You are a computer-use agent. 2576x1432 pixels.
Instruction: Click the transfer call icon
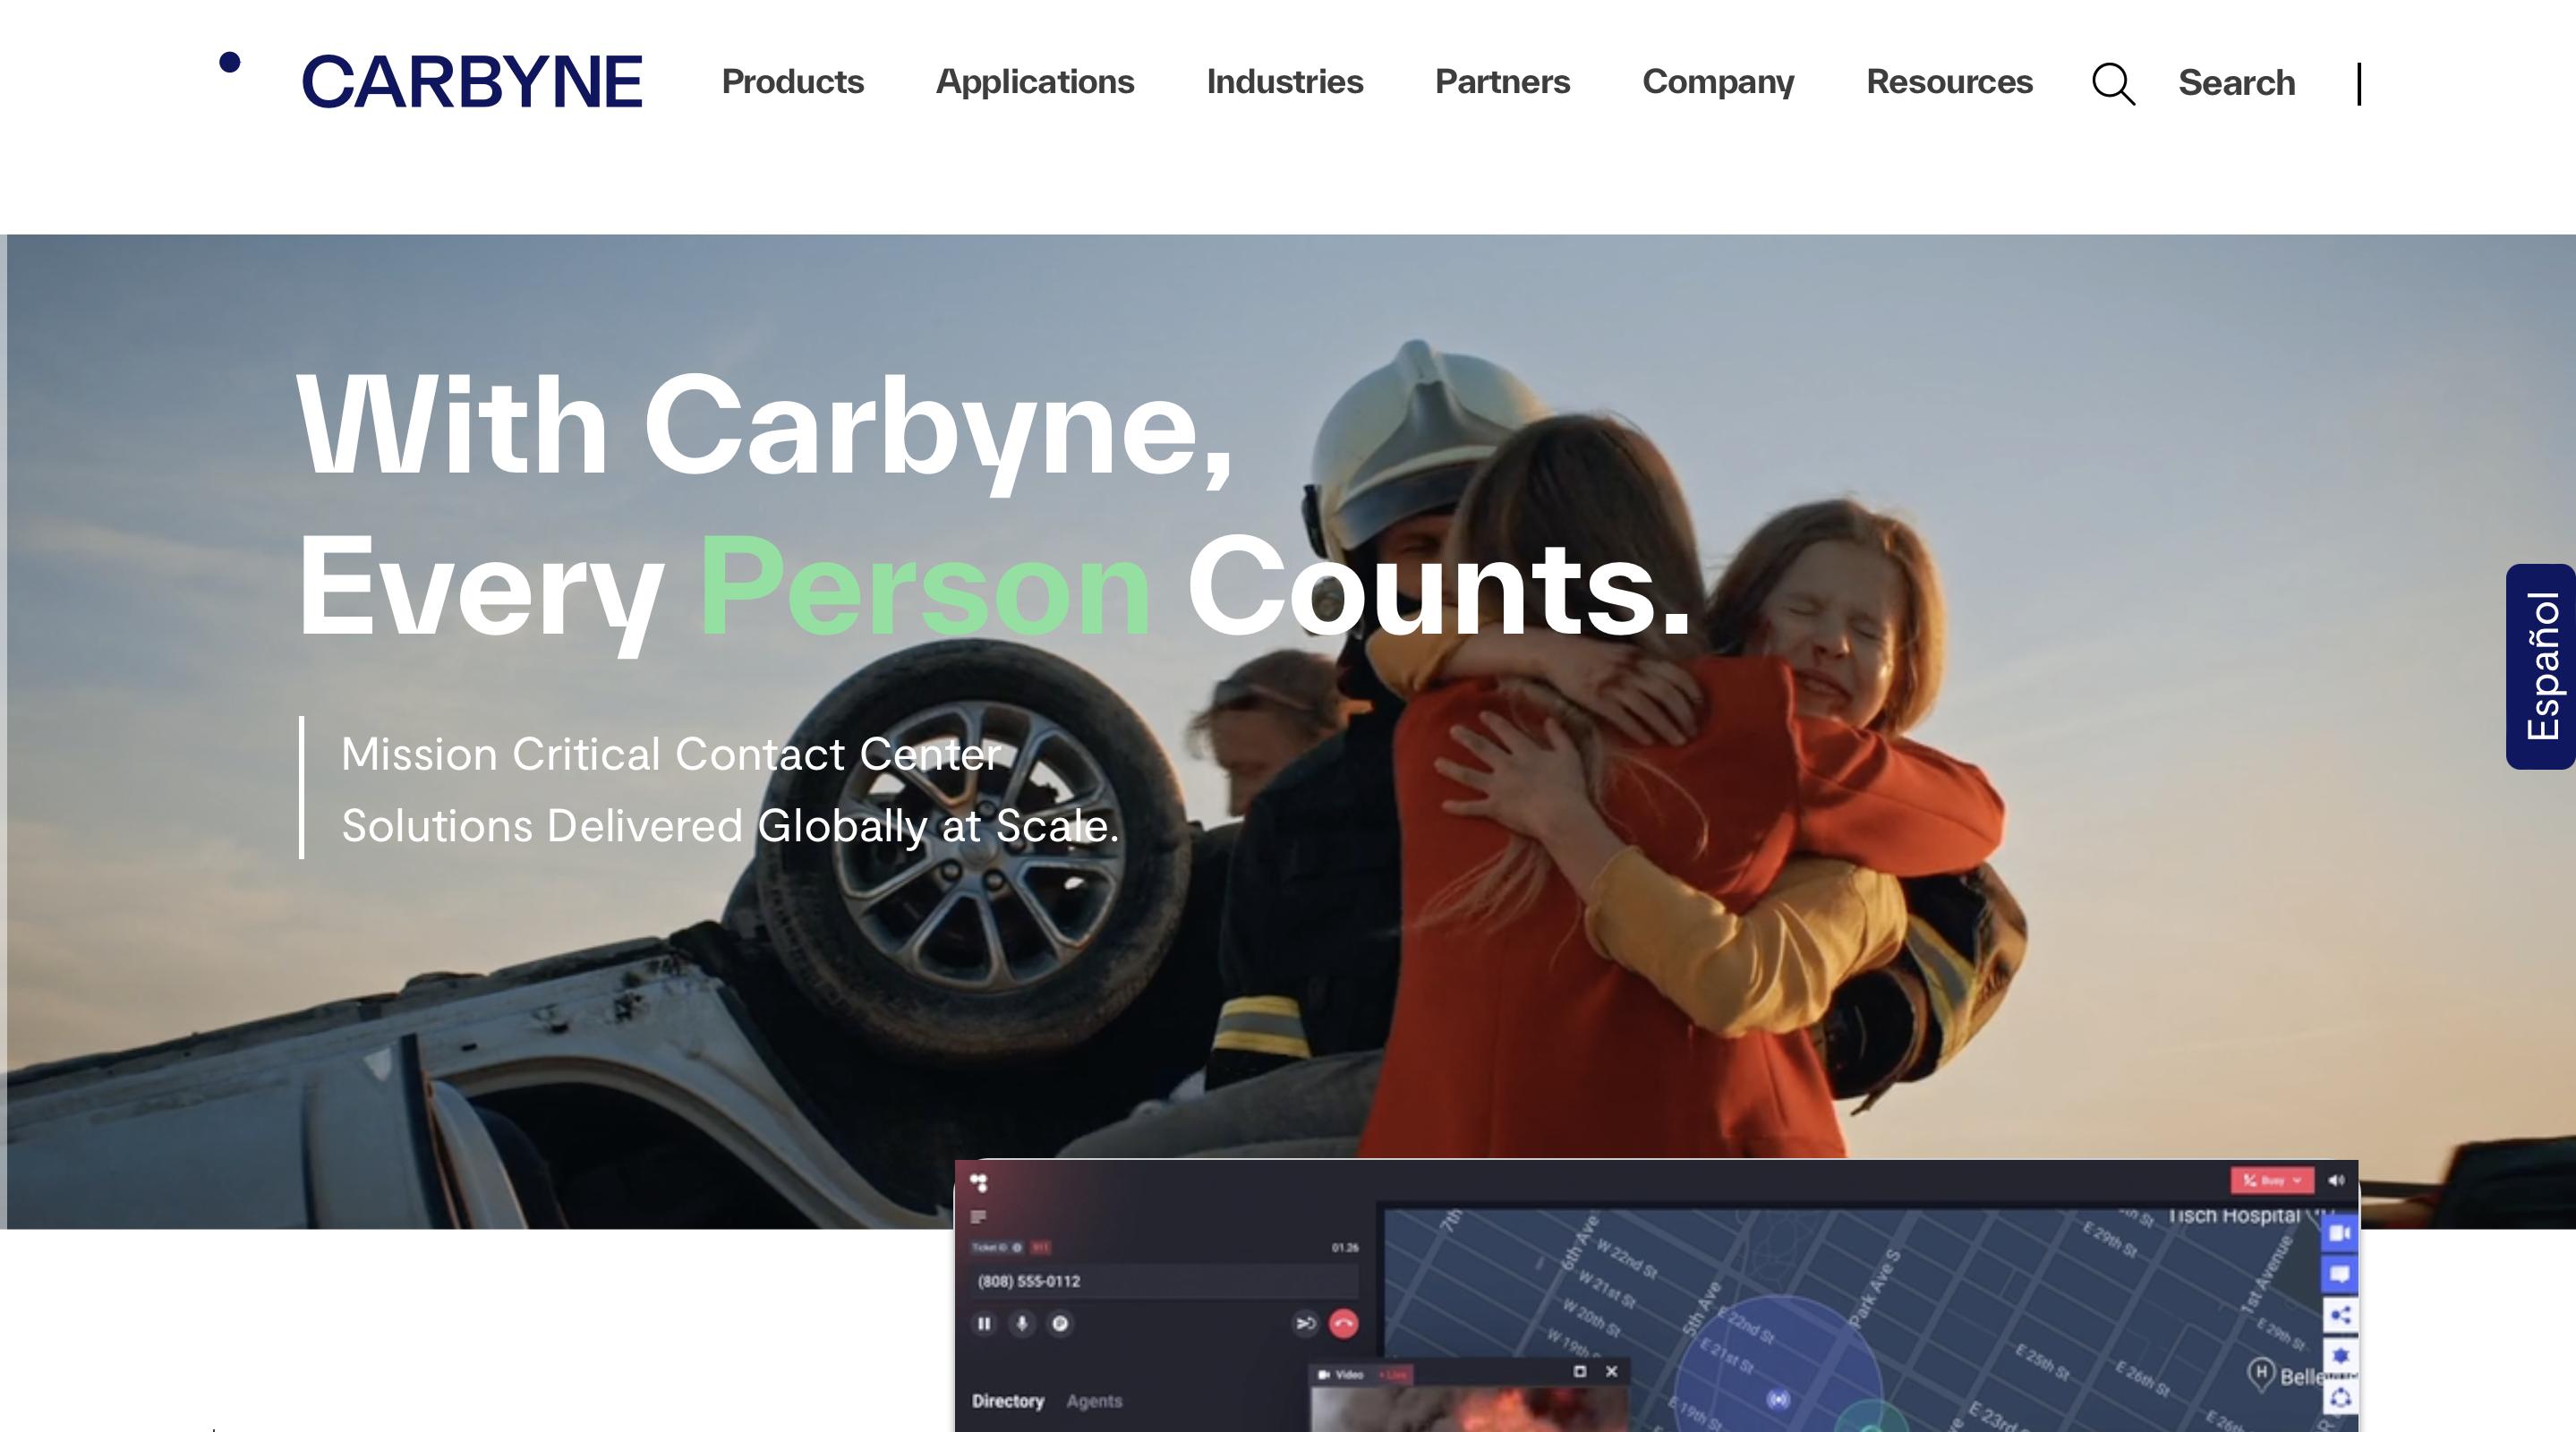pyautogui.click(x=1305, y=1323)
